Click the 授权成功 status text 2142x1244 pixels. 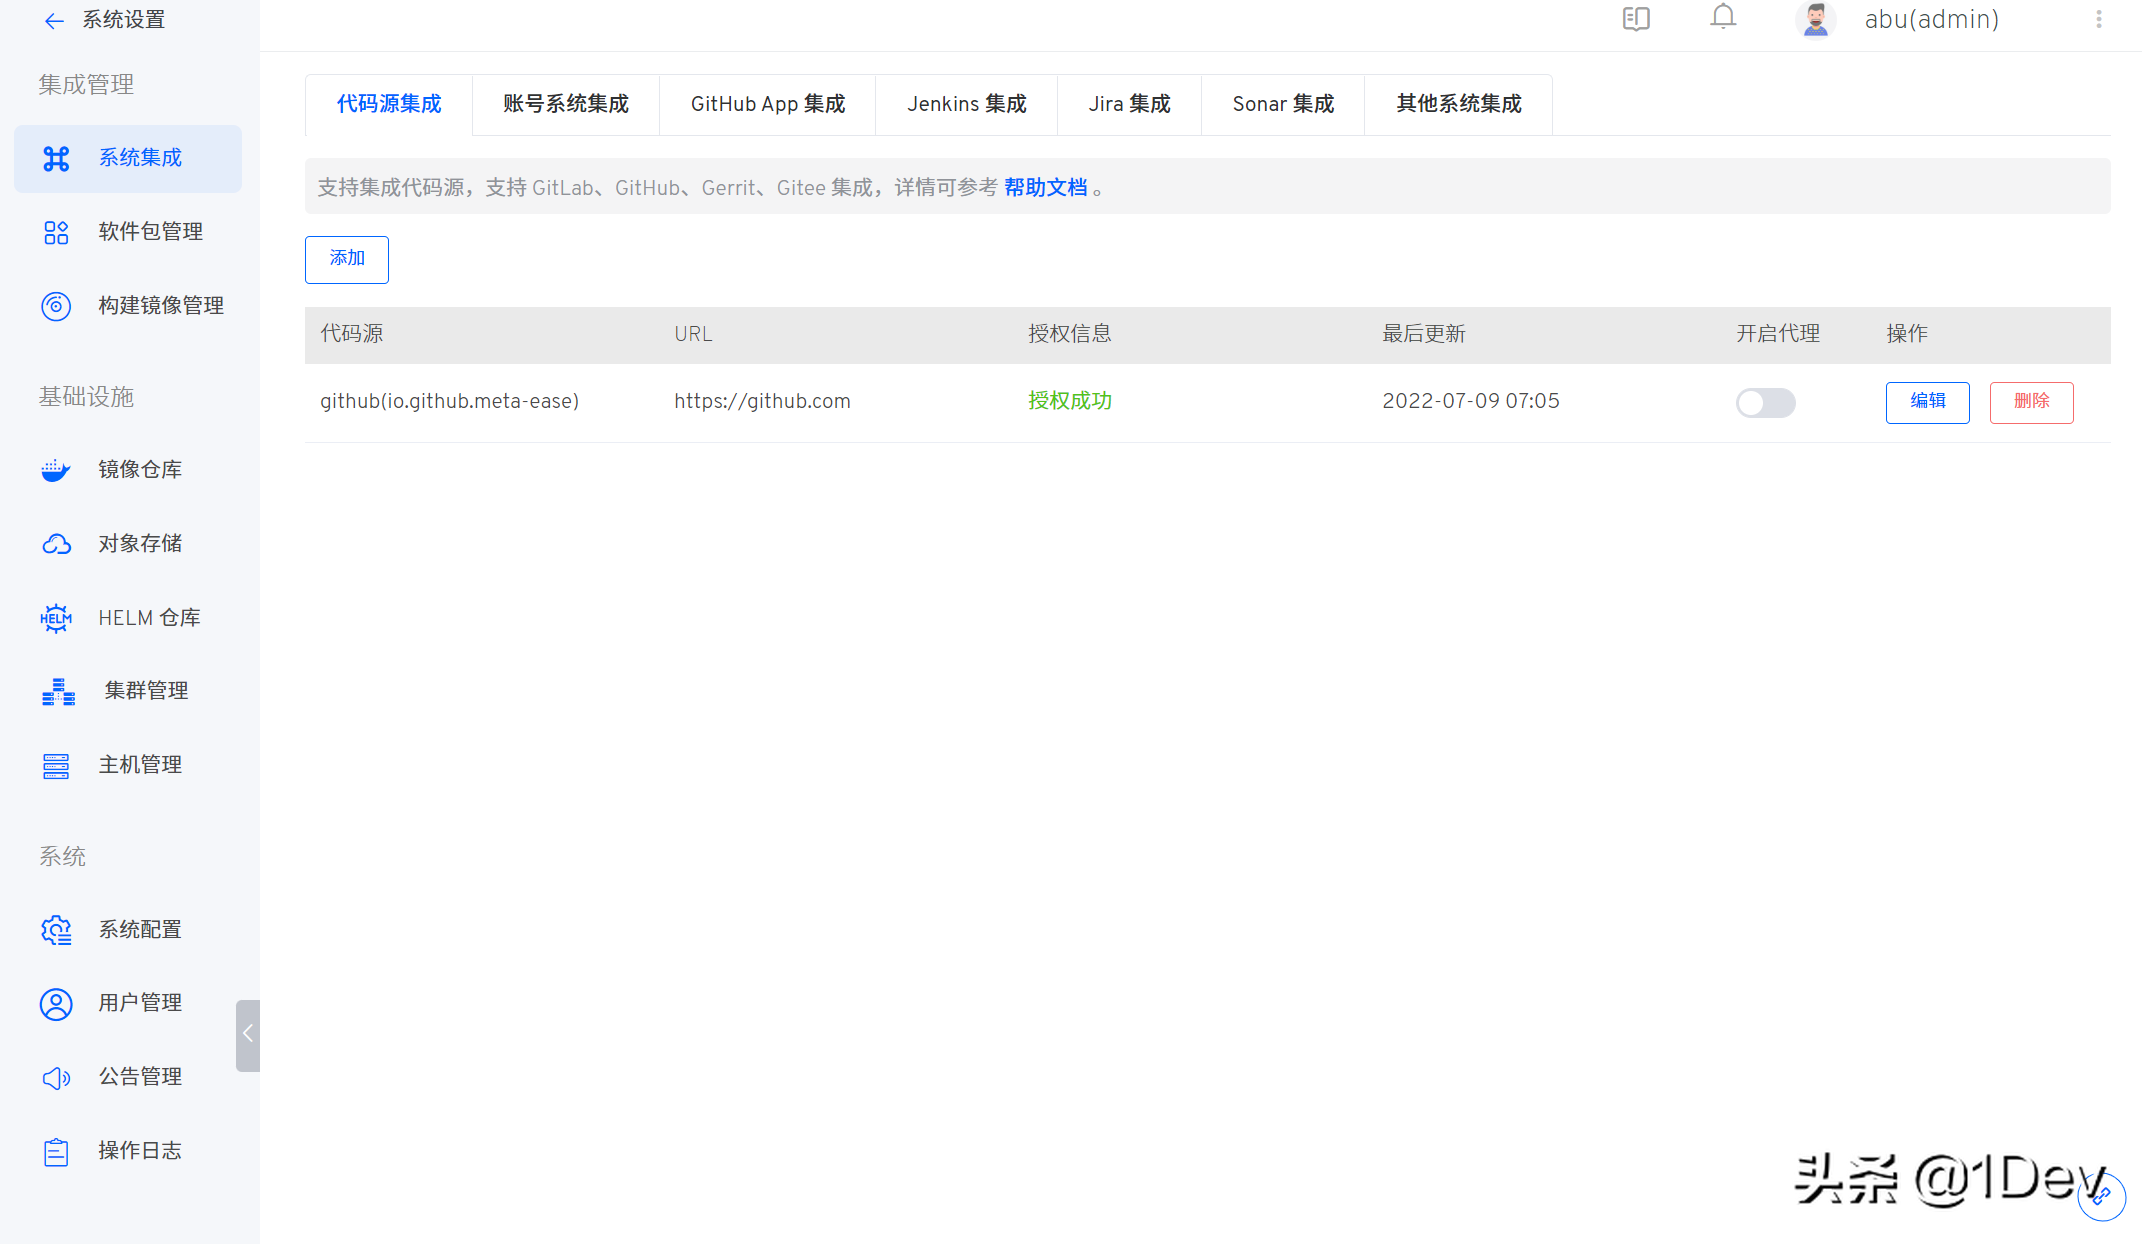(x=1070, y=402)
